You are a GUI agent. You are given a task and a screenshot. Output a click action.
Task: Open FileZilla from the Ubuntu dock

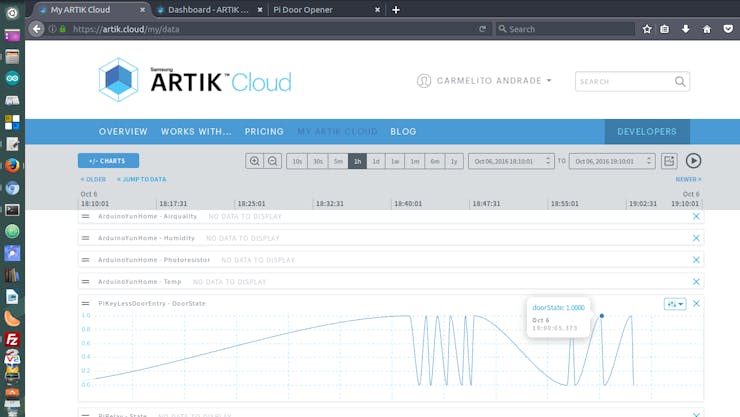point(12,340)
